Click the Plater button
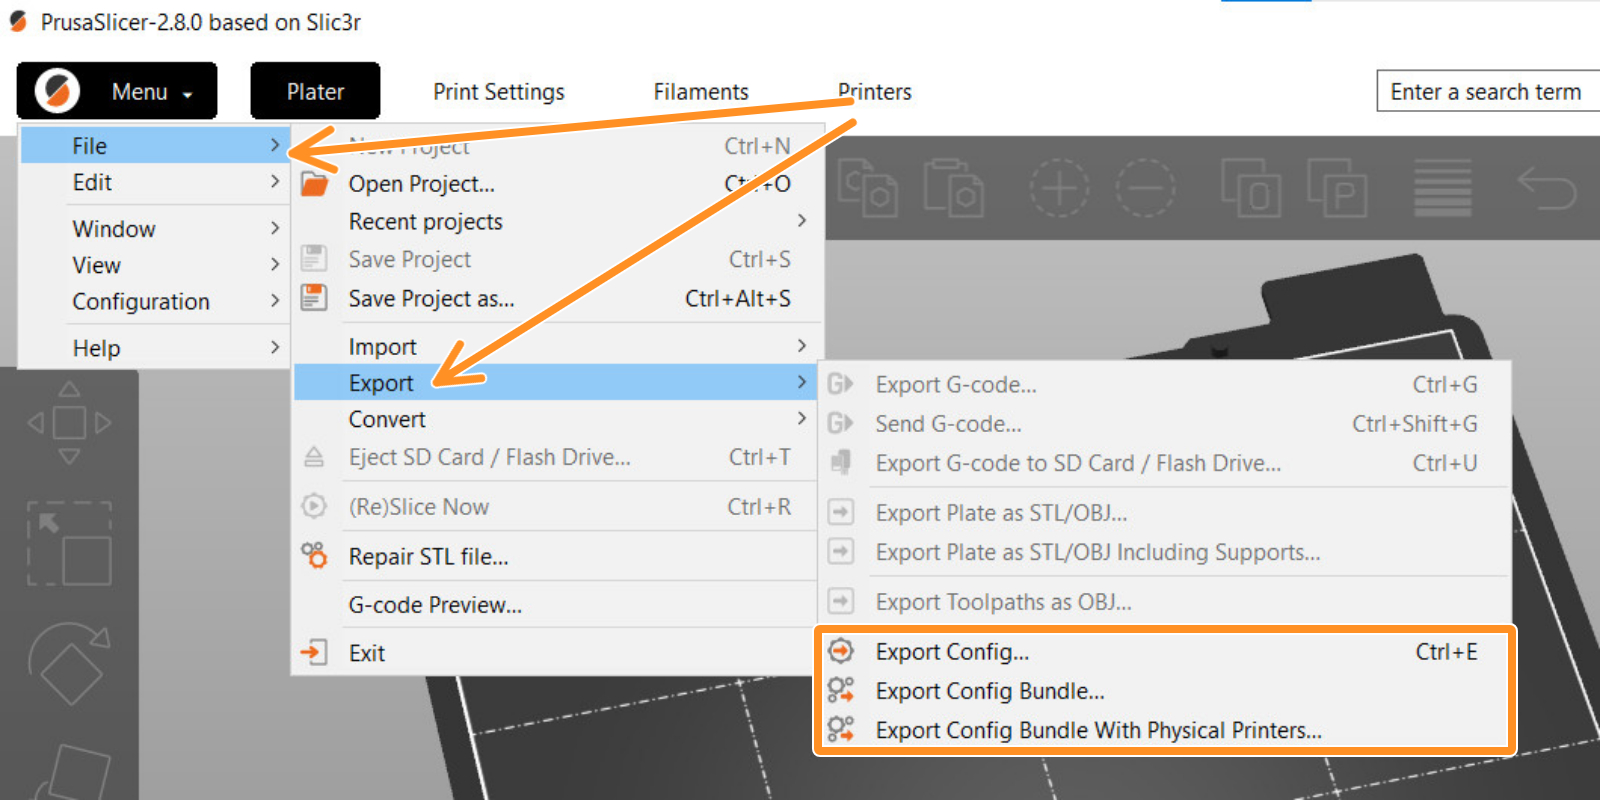Image resolution: width=1600 pixels, height=800 pixels. coord(315,91)
